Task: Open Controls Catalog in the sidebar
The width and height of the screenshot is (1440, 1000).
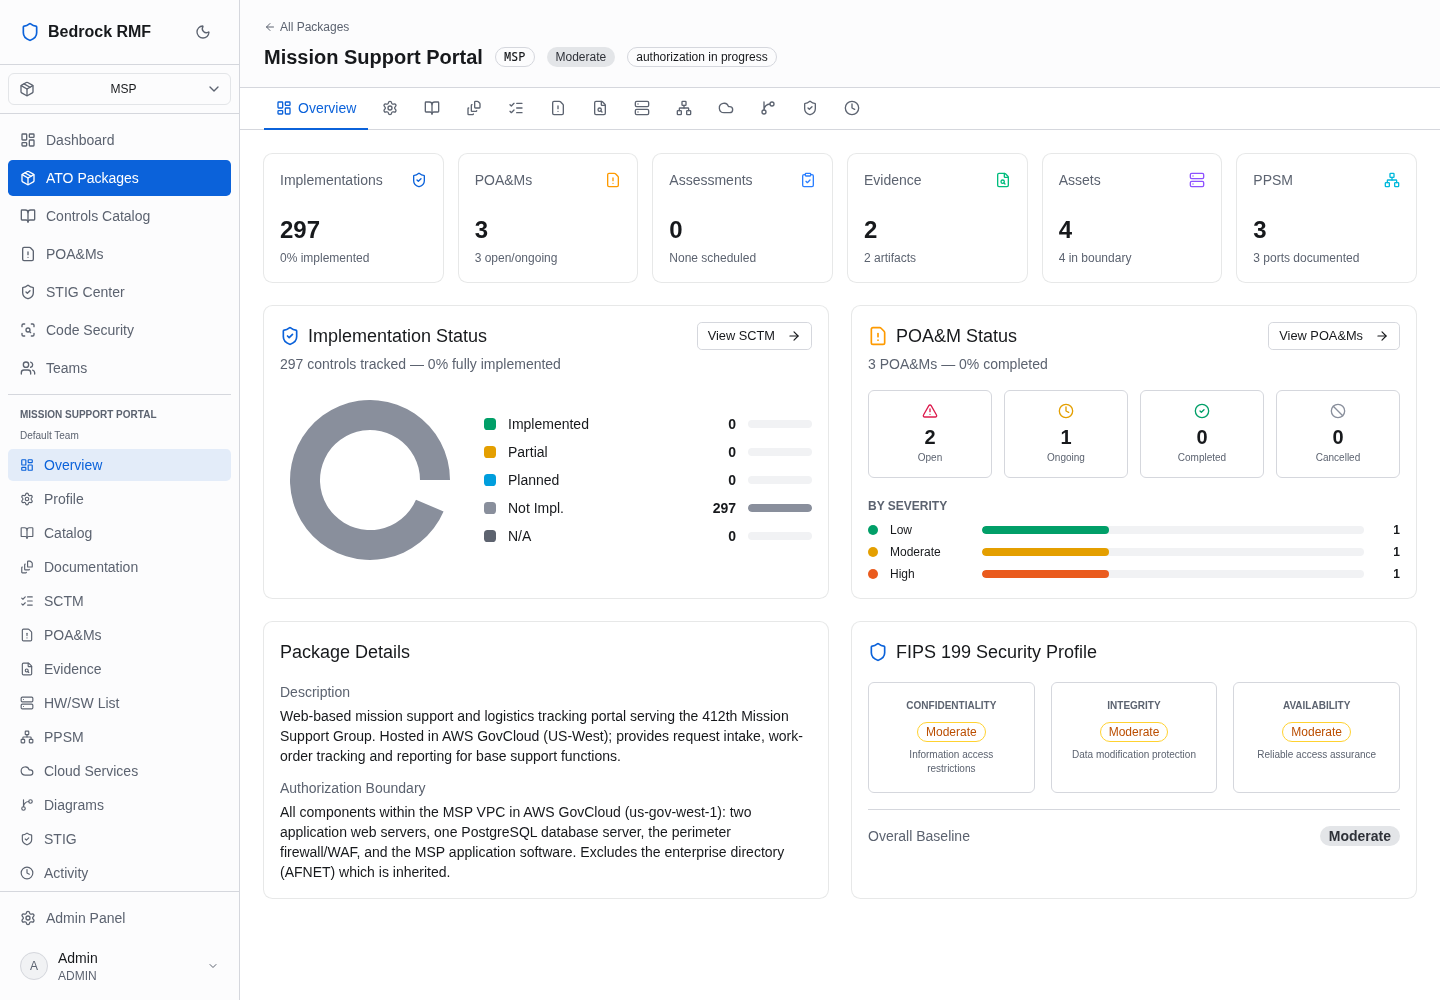Action: click(119, 216)
